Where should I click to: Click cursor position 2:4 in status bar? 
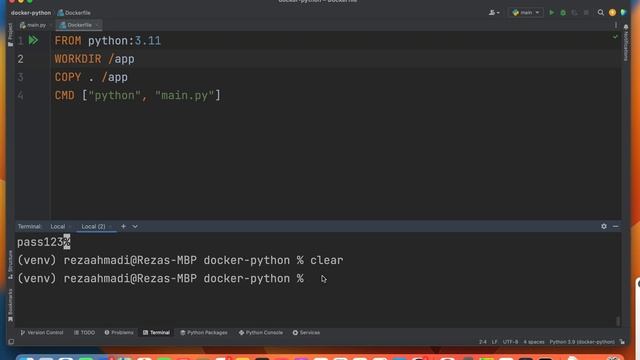(x=483, y=342)
